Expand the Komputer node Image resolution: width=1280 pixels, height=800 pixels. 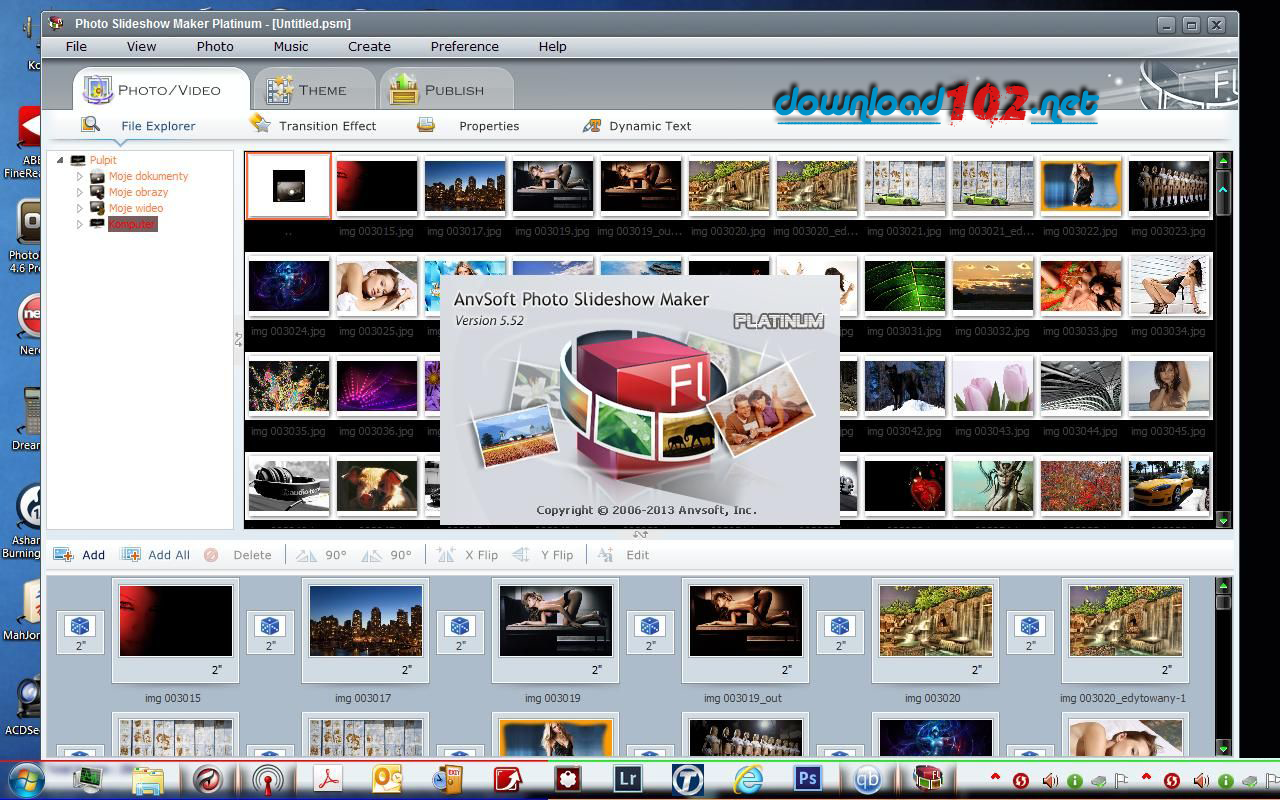(x=80, y=224)
